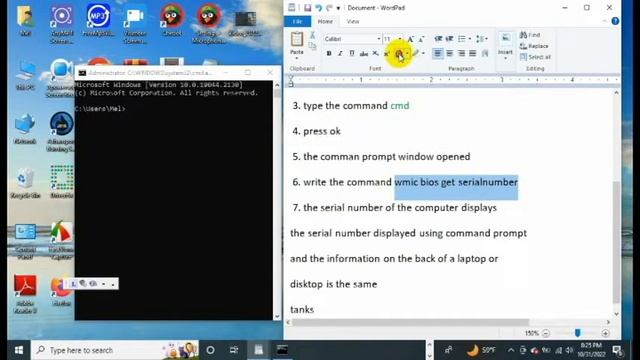Click the 'Type here to search' taskbar box
Image resolution: width=640 pixels, height=360 pixels.
tap(115, 350)
